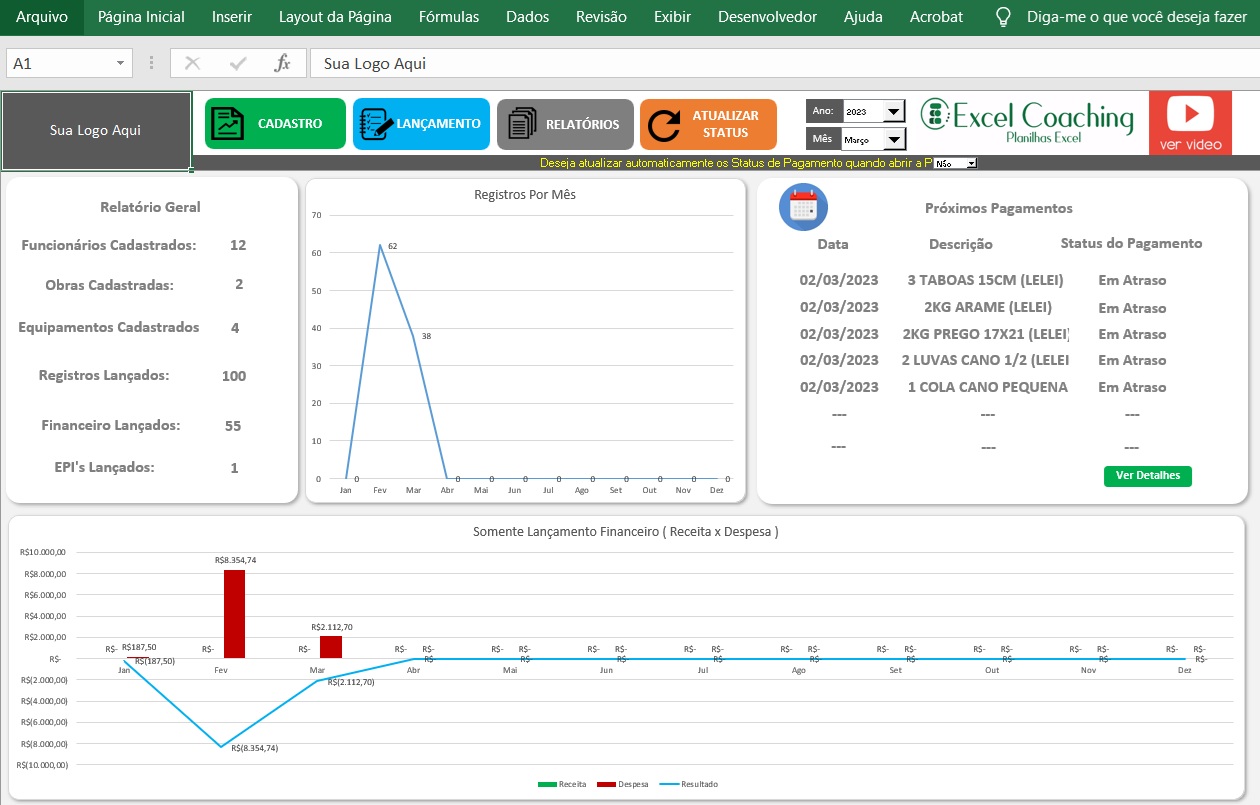
Task: Click the Março red Despesa bar
Action: click(x=331, y=647)
